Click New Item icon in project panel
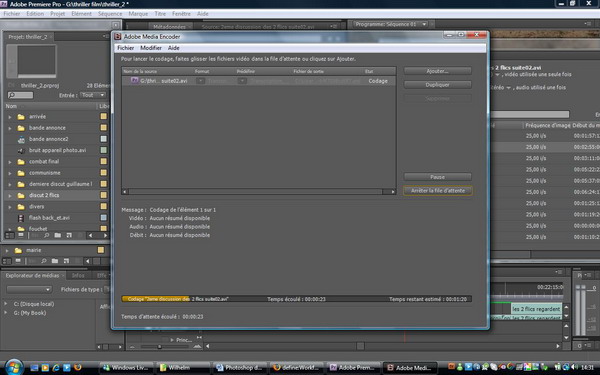The height and width of the screenshot is (375, 600). 69,235
